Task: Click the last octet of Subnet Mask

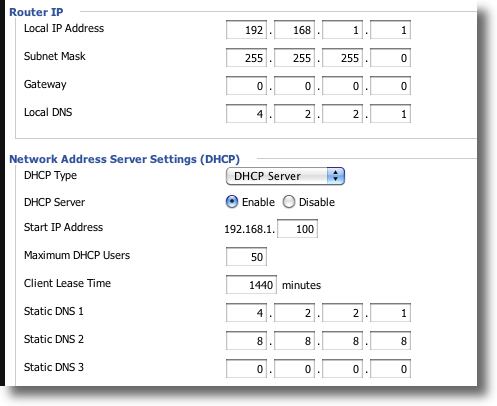Action: tap(390, 58)
